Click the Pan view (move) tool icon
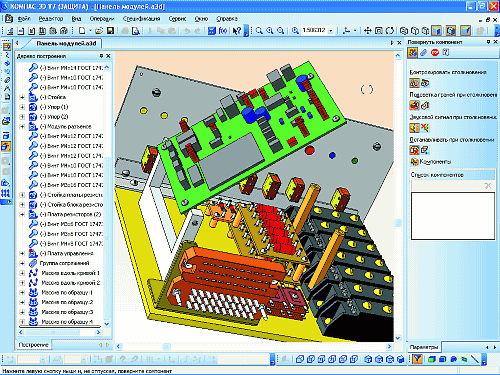Viewport: 500px width, 375px height. 368,31
